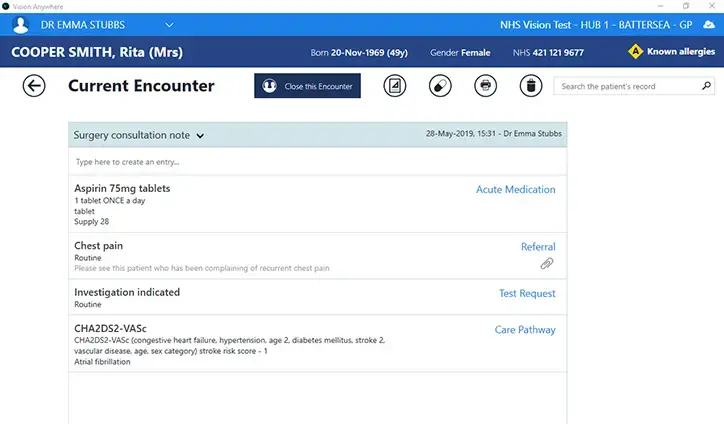Click the Known allergies label
The image size is (724, 424).
pyautogui.click(x=681, y=51)
